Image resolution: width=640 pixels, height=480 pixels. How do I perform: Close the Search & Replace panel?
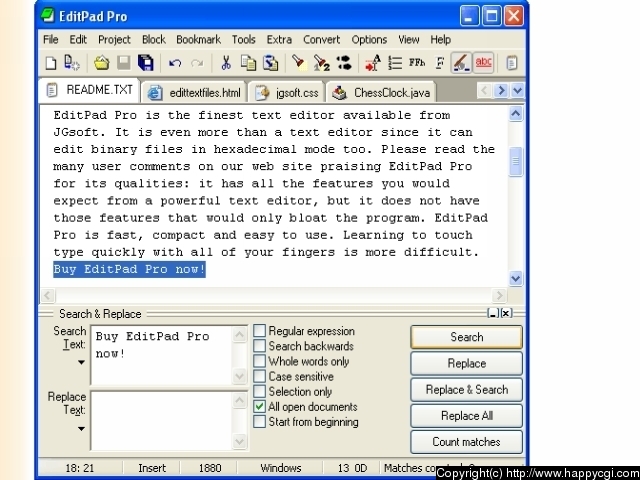[x=506, y=313]
